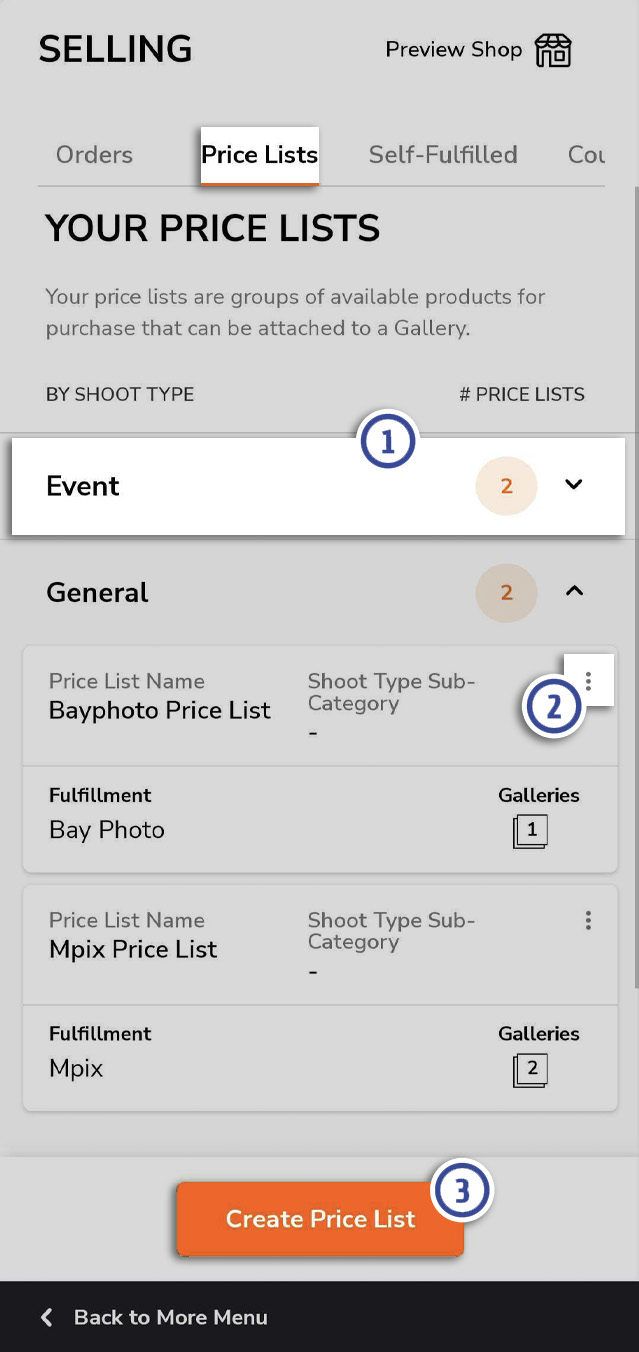Open the Bayphoto Price List card
The height and width of the screenshot is (1352, 639).
tap(320, 759)
